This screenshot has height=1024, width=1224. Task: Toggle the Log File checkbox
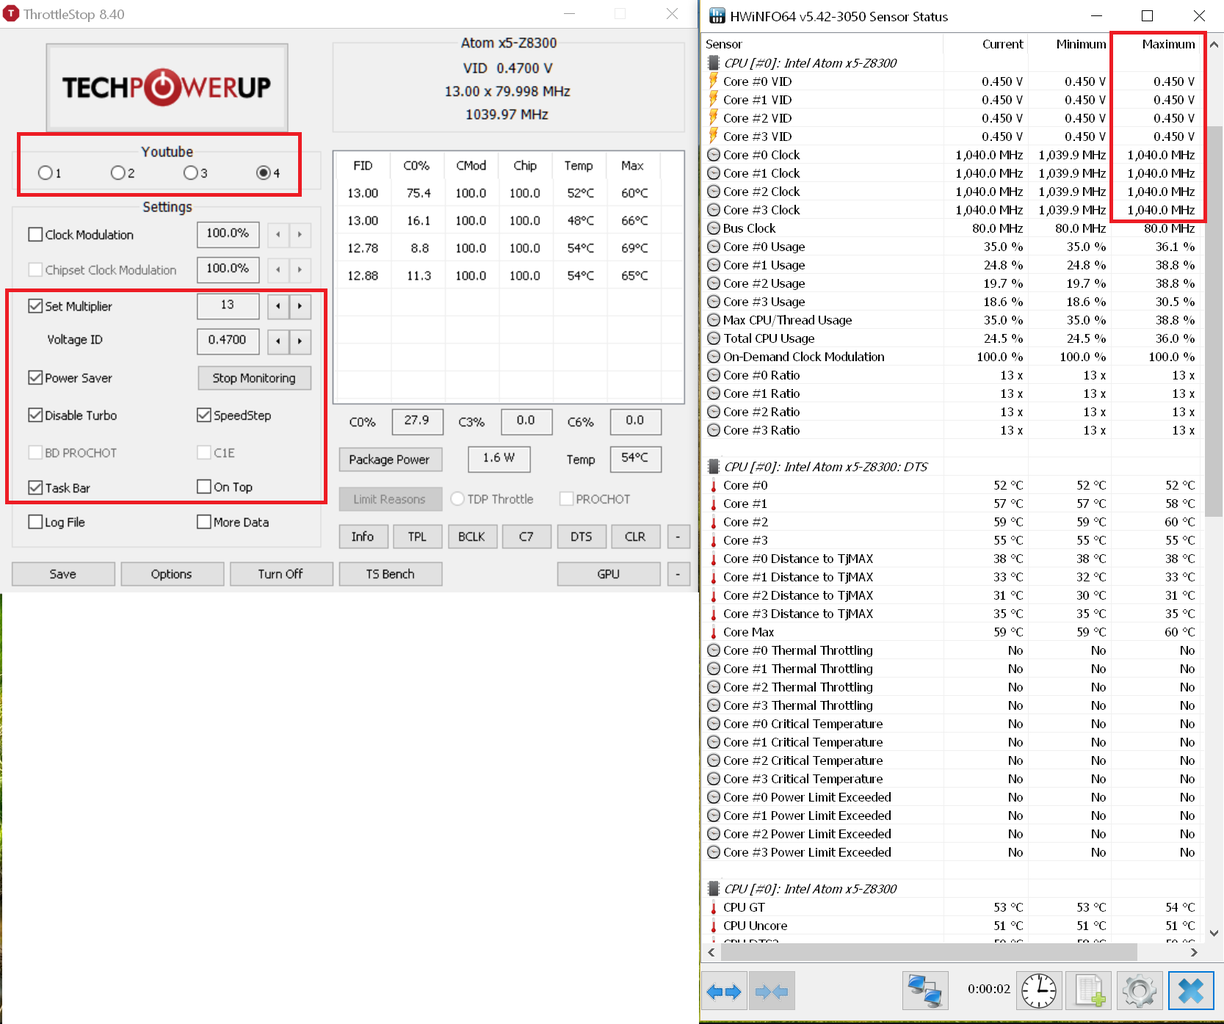point(36,522)
